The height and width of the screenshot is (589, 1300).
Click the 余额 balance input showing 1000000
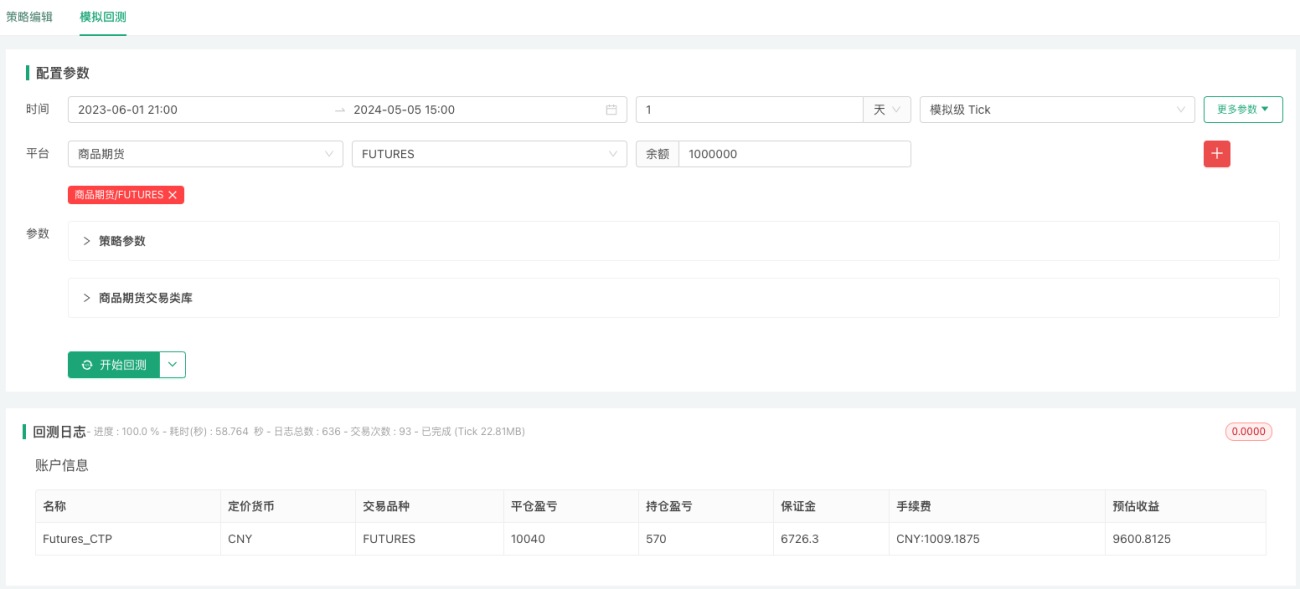click(794, 154)
